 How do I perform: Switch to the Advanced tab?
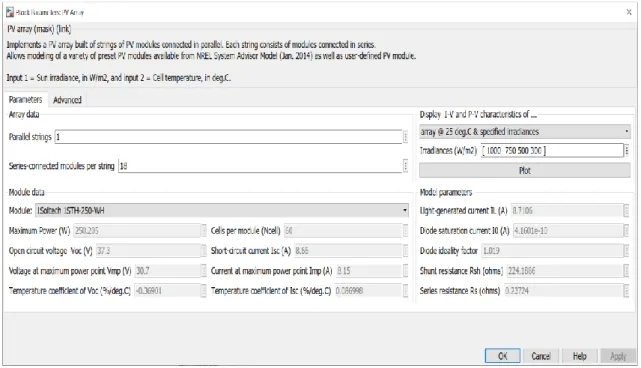(67, 100)
